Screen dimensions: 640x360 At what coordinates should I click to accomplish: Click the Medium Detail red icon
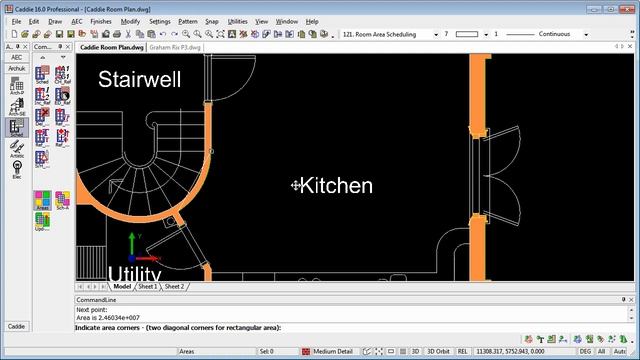(306, 351)
